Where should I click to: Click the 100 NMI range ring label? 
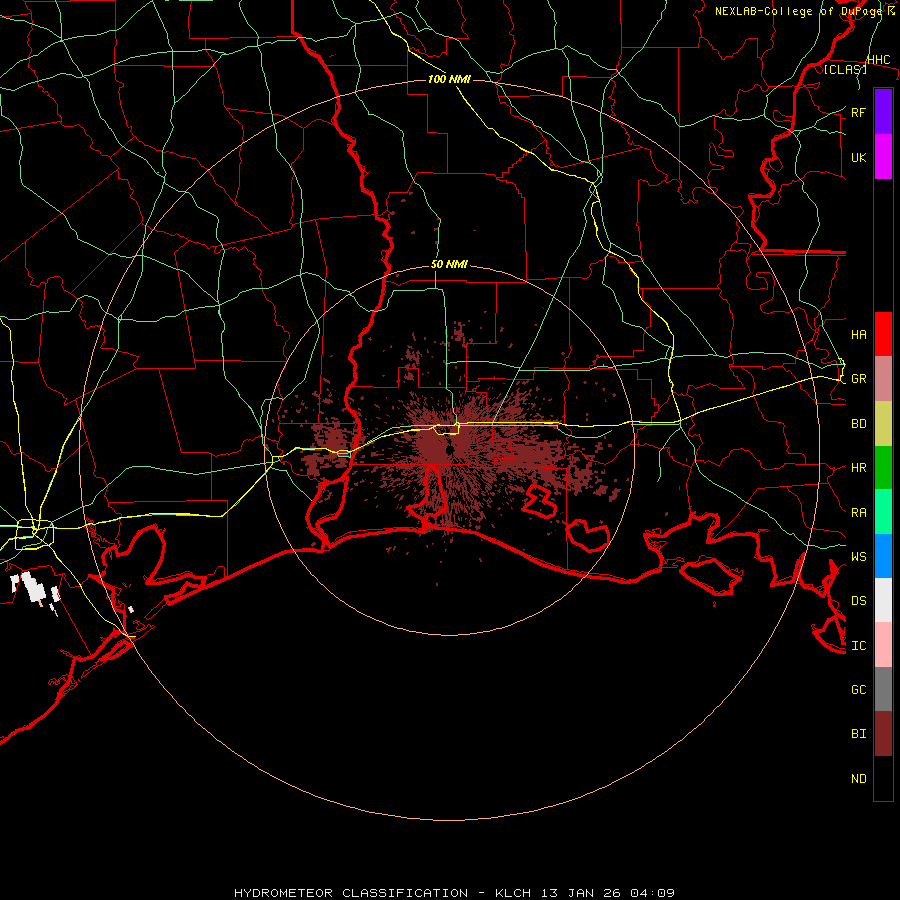click(x=449, y=79)
